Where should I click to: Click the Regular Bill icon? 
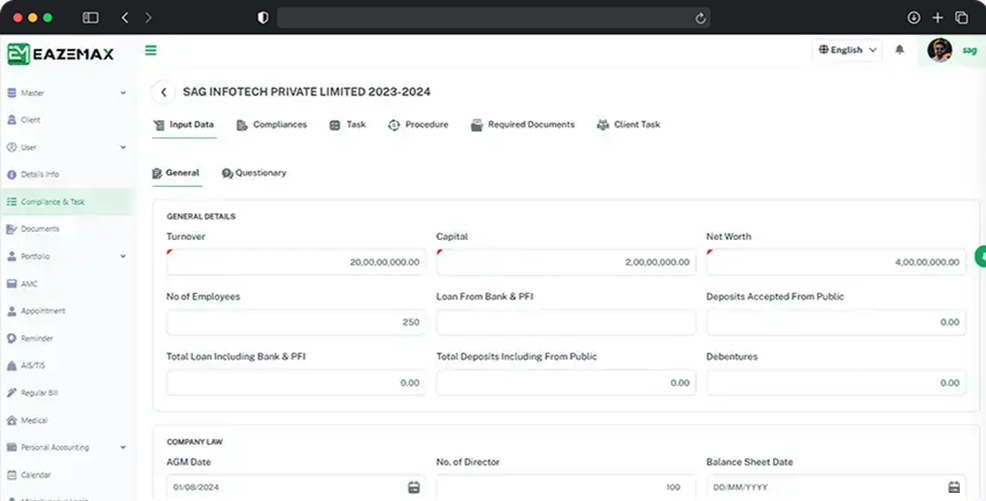pyautogui.click(x=11, y=393)
